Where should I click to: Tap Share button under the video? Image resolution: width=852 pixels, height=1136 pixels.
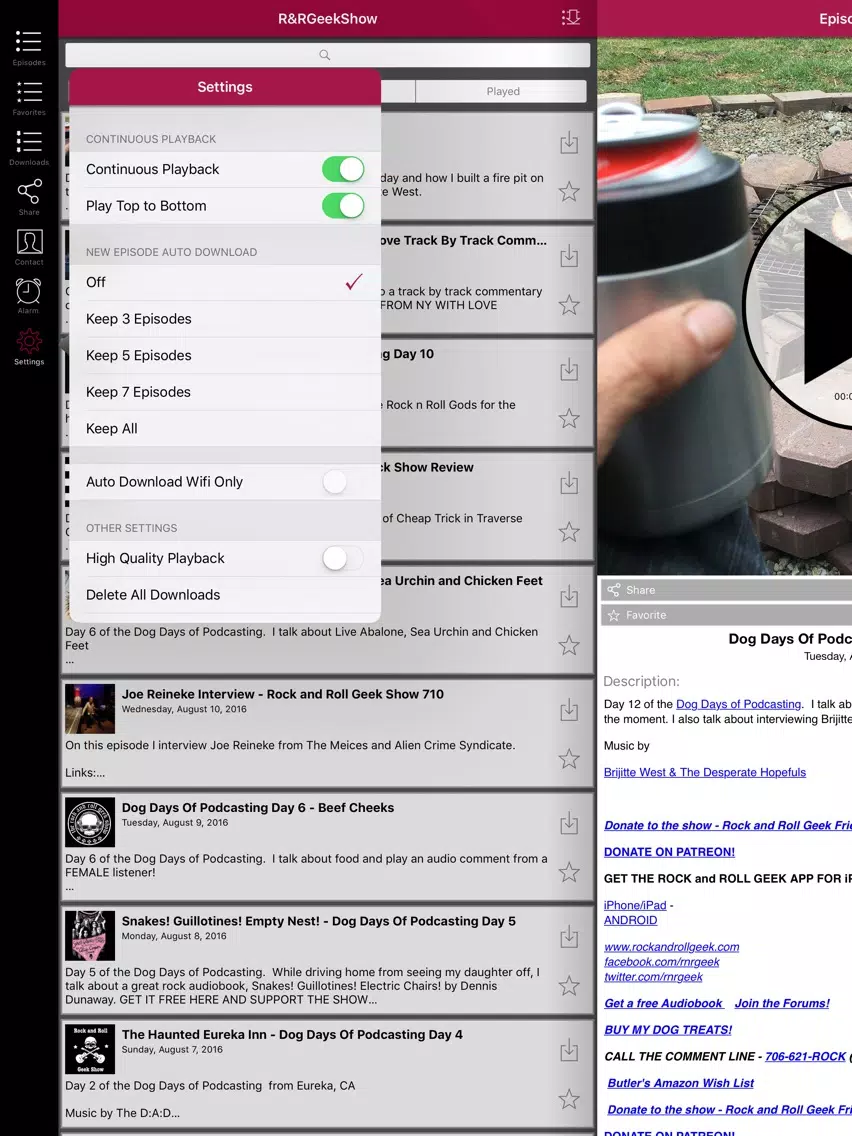(x=727, y=590)
